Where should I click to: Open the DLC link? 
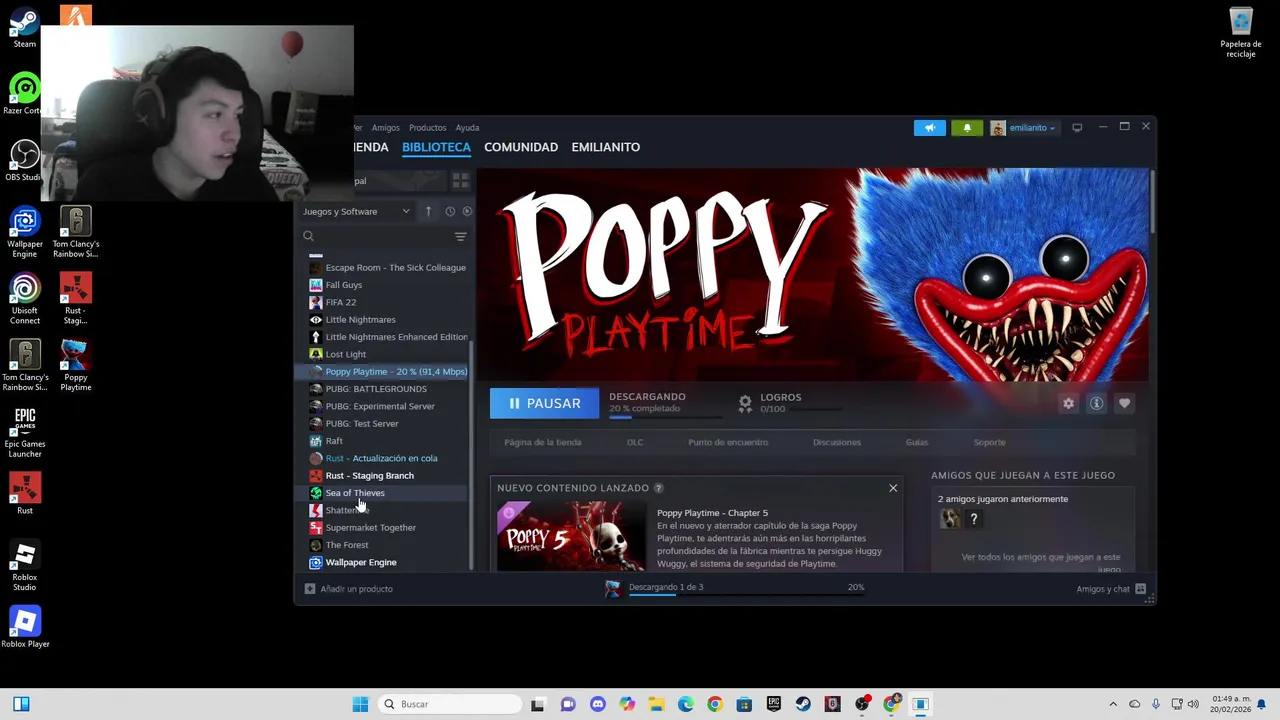(x=635, y=442)
